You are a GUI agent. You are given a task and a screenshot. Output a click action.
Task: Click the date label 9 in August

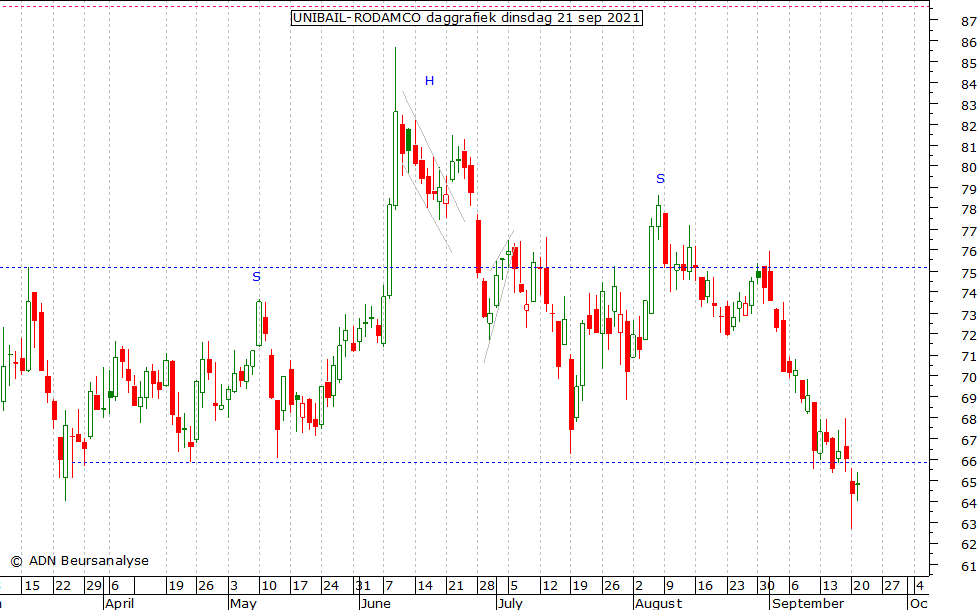pyautogui.click(x=670, y=586)
